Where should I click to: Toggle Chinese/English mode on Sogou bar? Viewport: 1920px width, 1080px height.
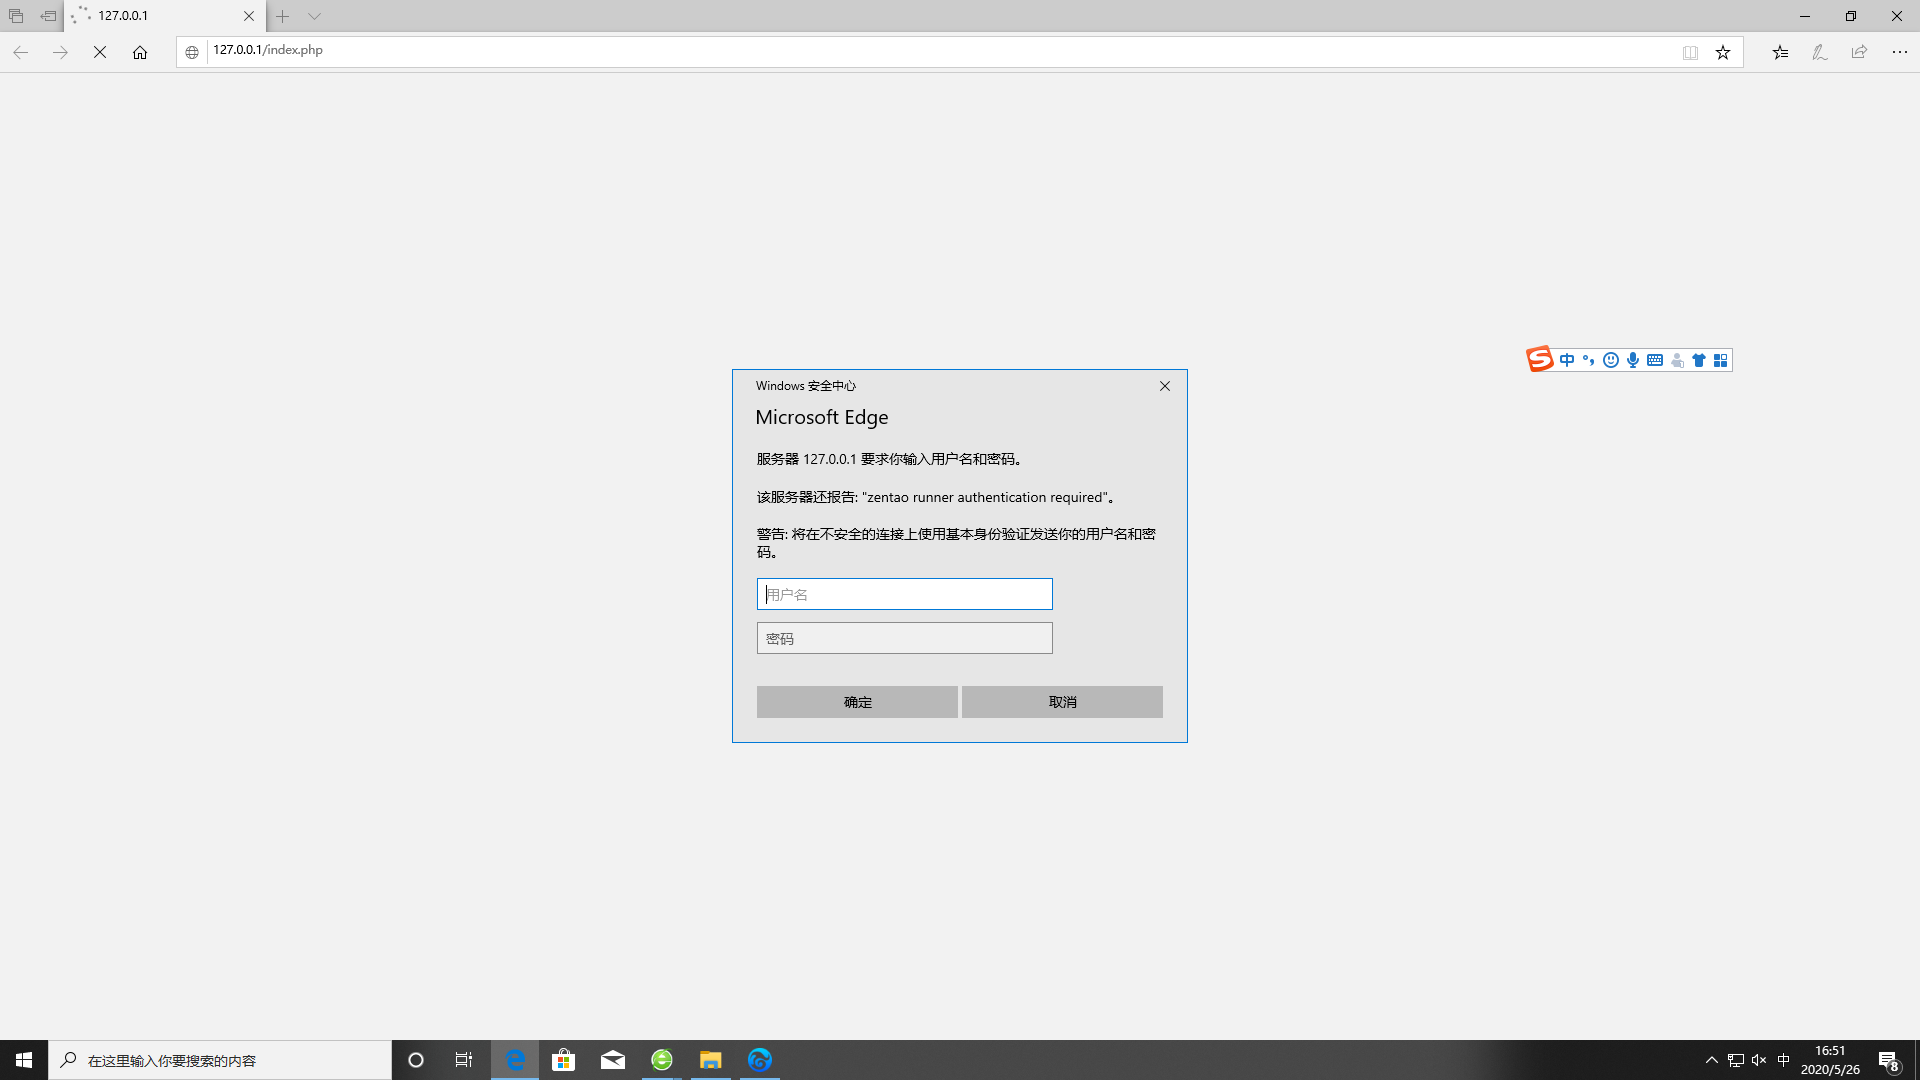pos(1567,360)
